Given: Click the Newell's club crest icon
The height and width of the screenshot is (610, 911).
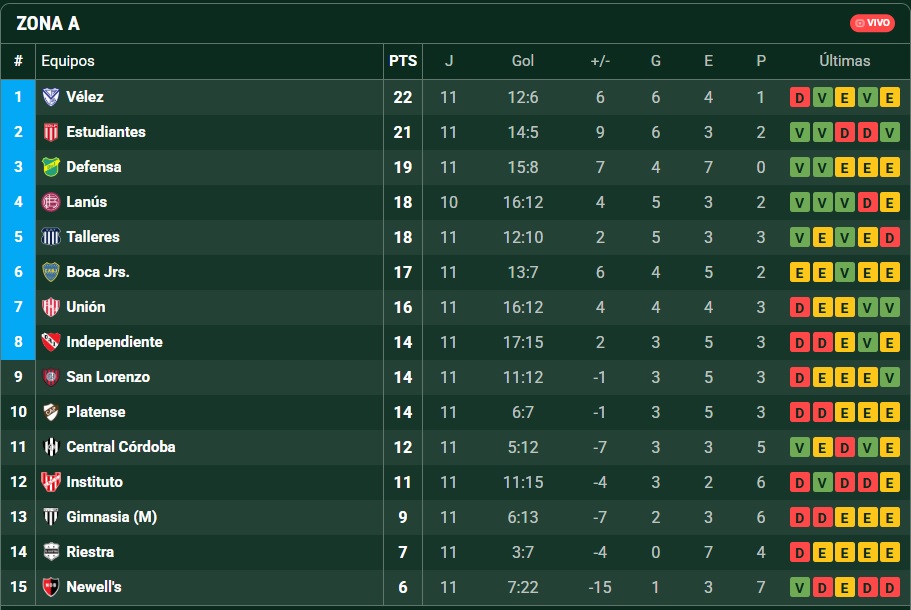Looking at the screenshot, I should (51, 587).
